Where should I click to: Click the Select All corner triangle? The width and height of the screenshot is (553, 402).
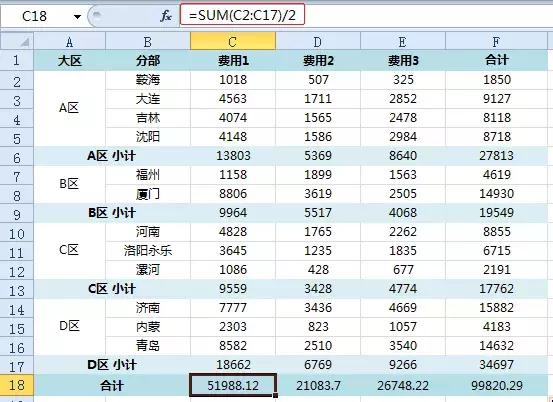(17, 41)
